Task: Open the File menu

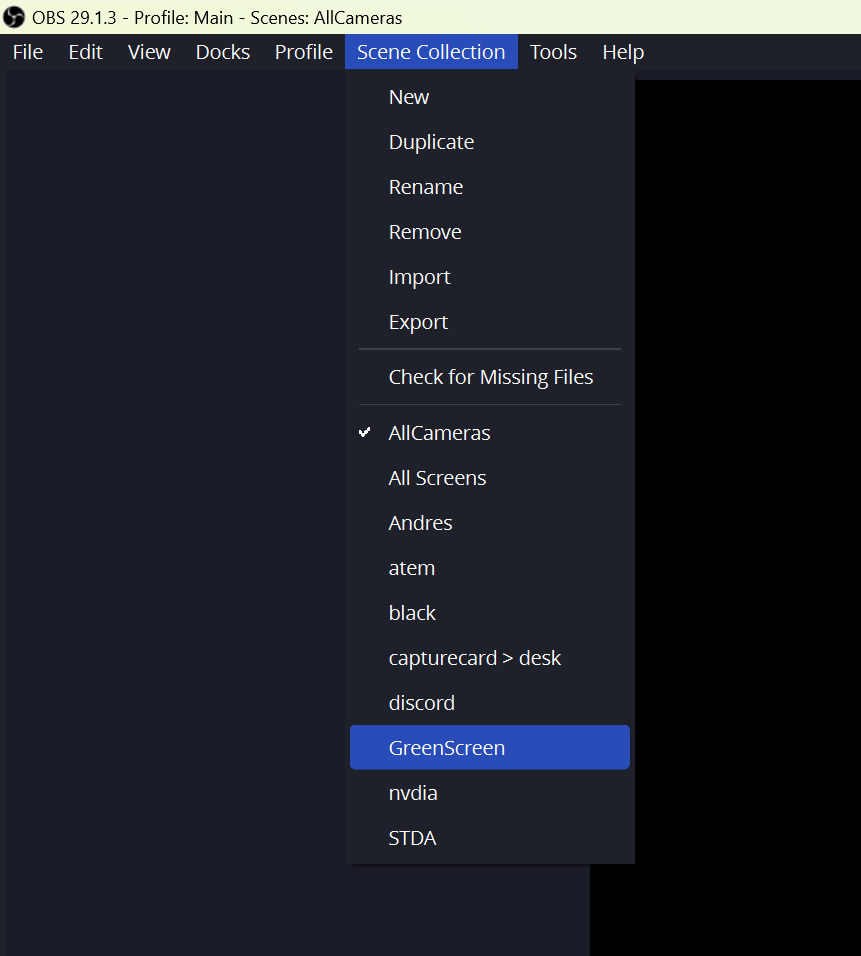Action: point(27,52)
